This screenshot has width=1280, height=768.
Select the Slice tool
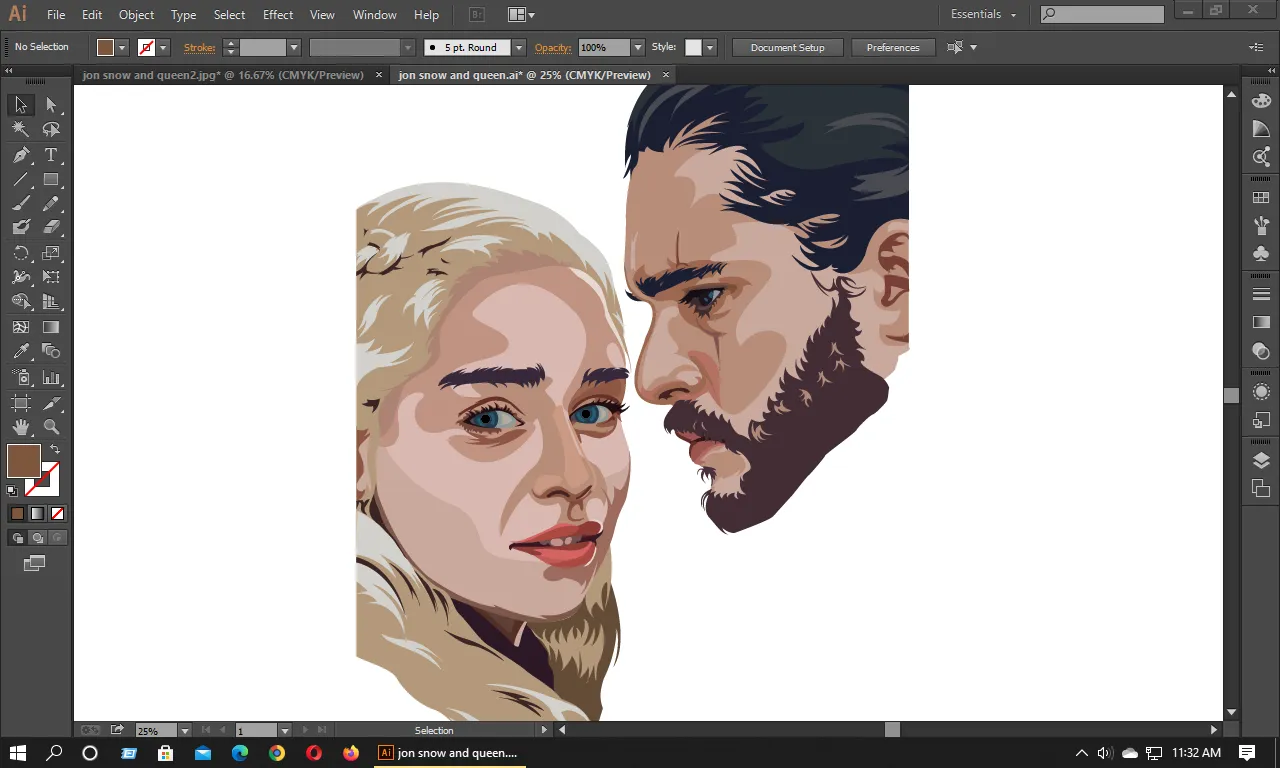(51, 403)
